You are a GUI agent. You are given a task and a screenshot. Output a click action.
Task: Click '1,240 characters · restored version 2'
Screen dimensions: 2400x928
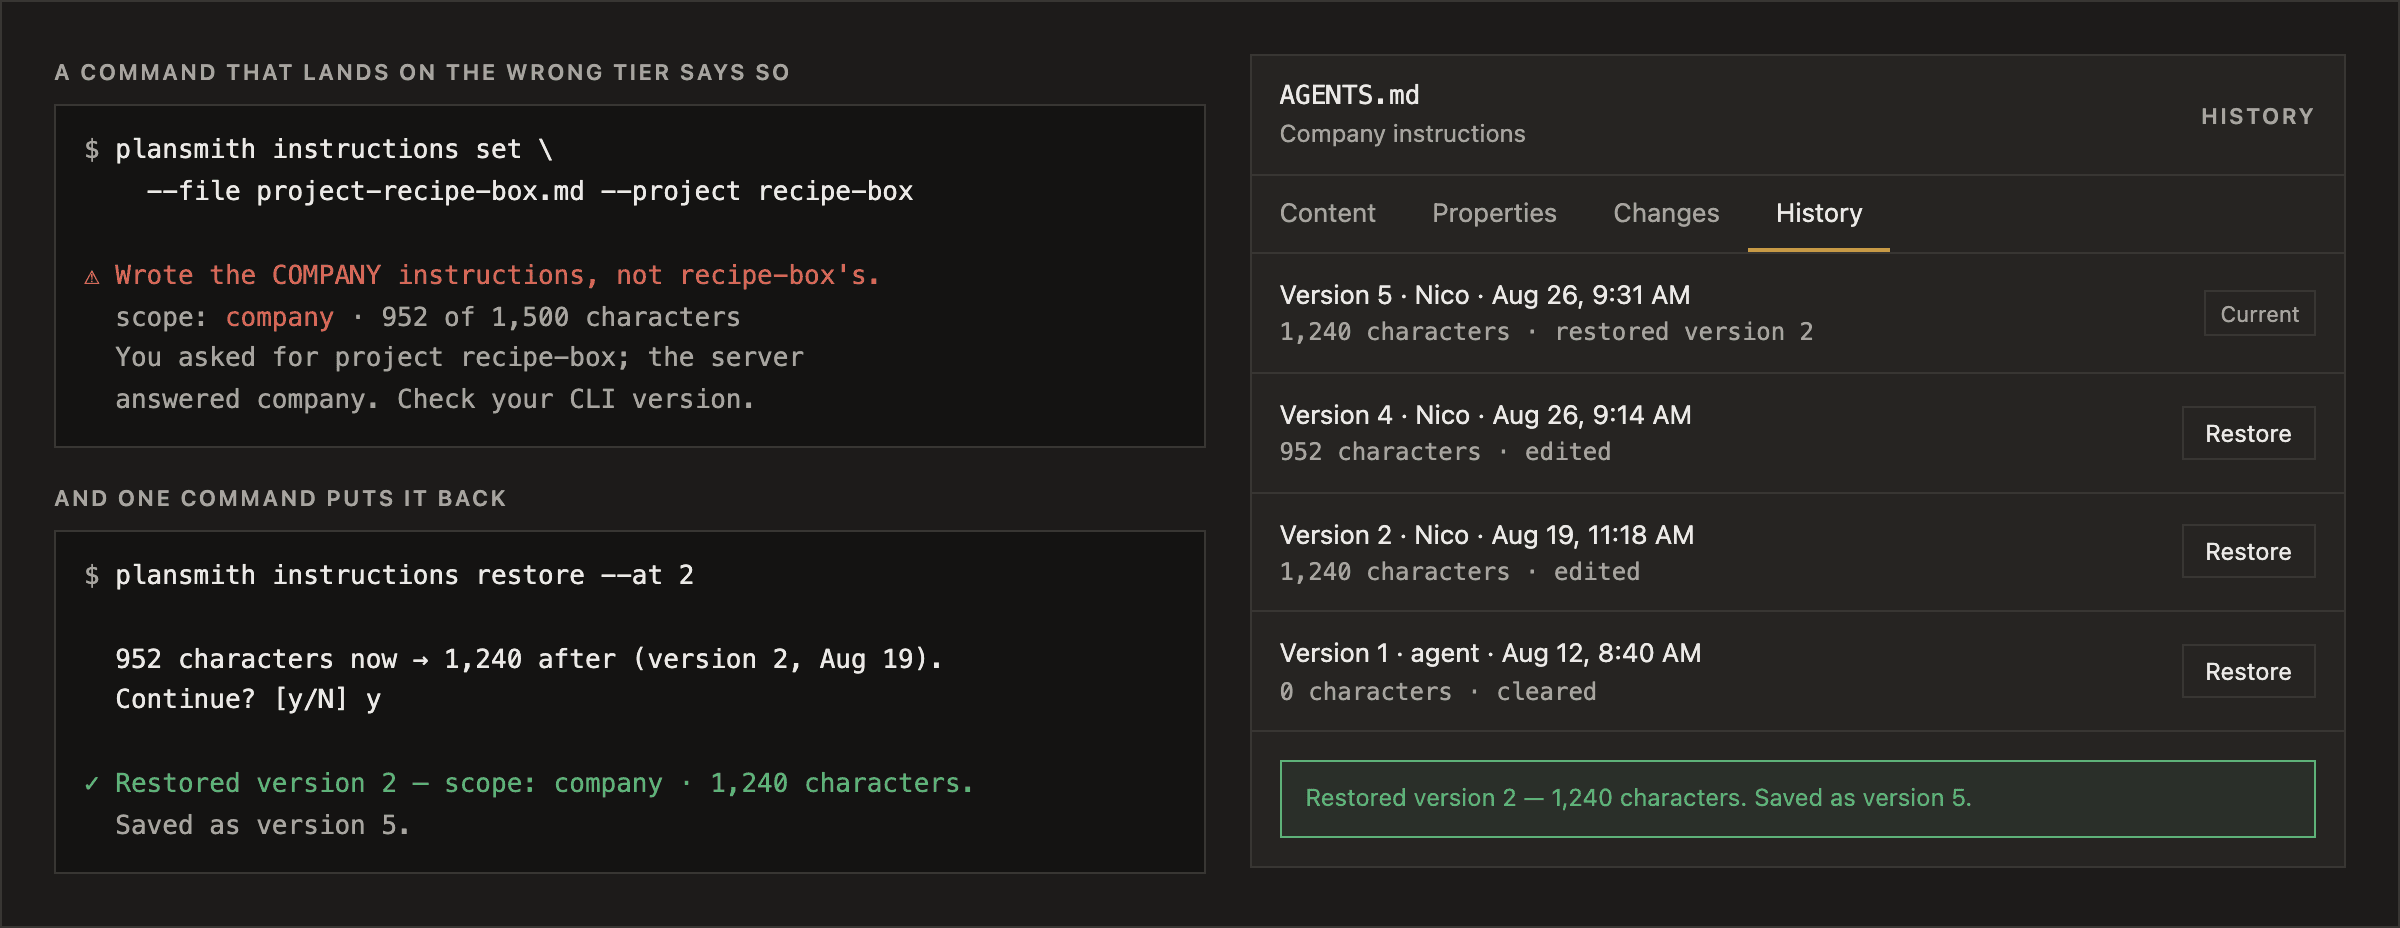(x=1546, y=332)
